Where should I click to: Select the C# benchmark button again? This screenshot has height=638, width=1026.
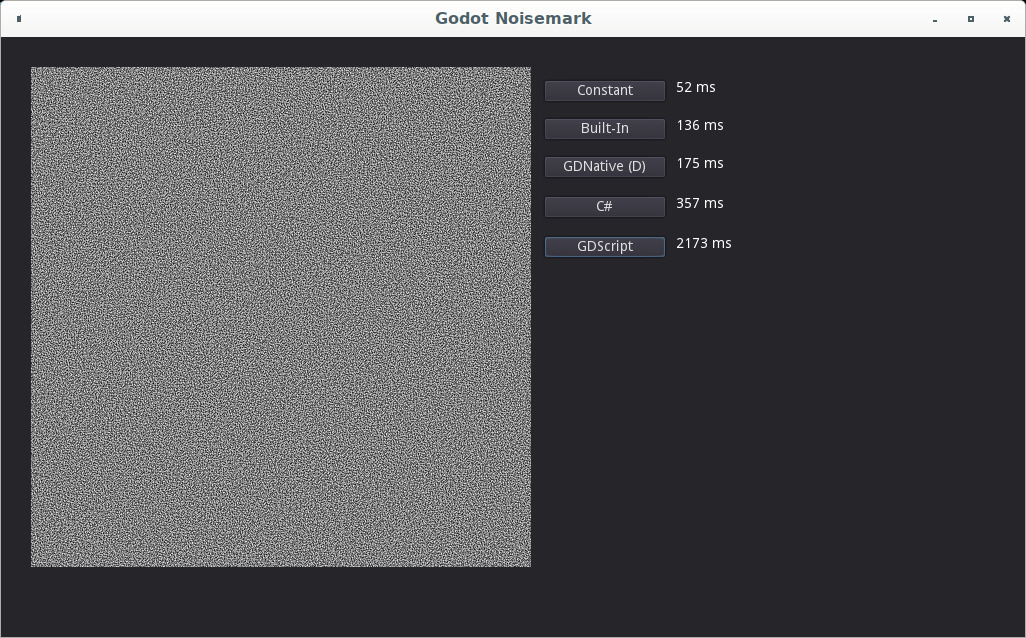[604, 206]
